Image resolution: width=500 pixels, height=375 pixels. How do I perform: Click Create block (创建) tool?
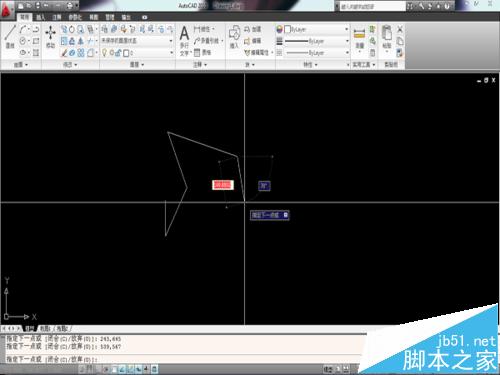pos(252,29)
